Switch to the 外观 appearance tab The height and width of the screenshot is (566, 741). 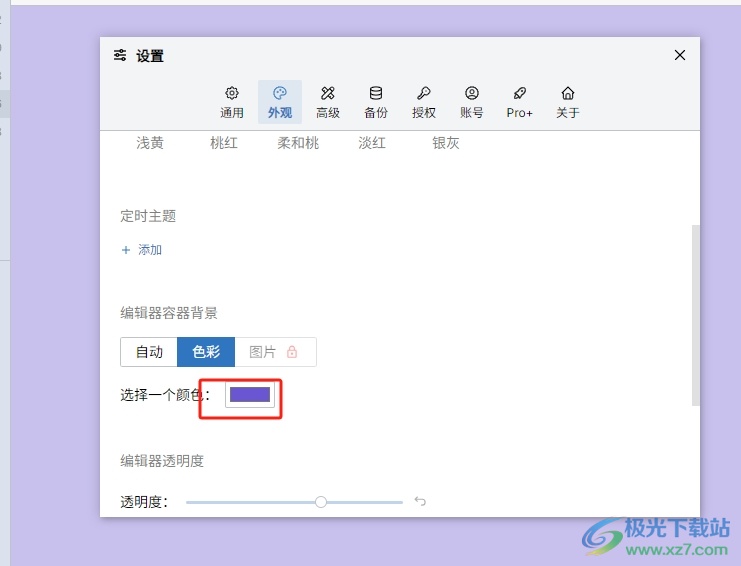click(280, 102)
